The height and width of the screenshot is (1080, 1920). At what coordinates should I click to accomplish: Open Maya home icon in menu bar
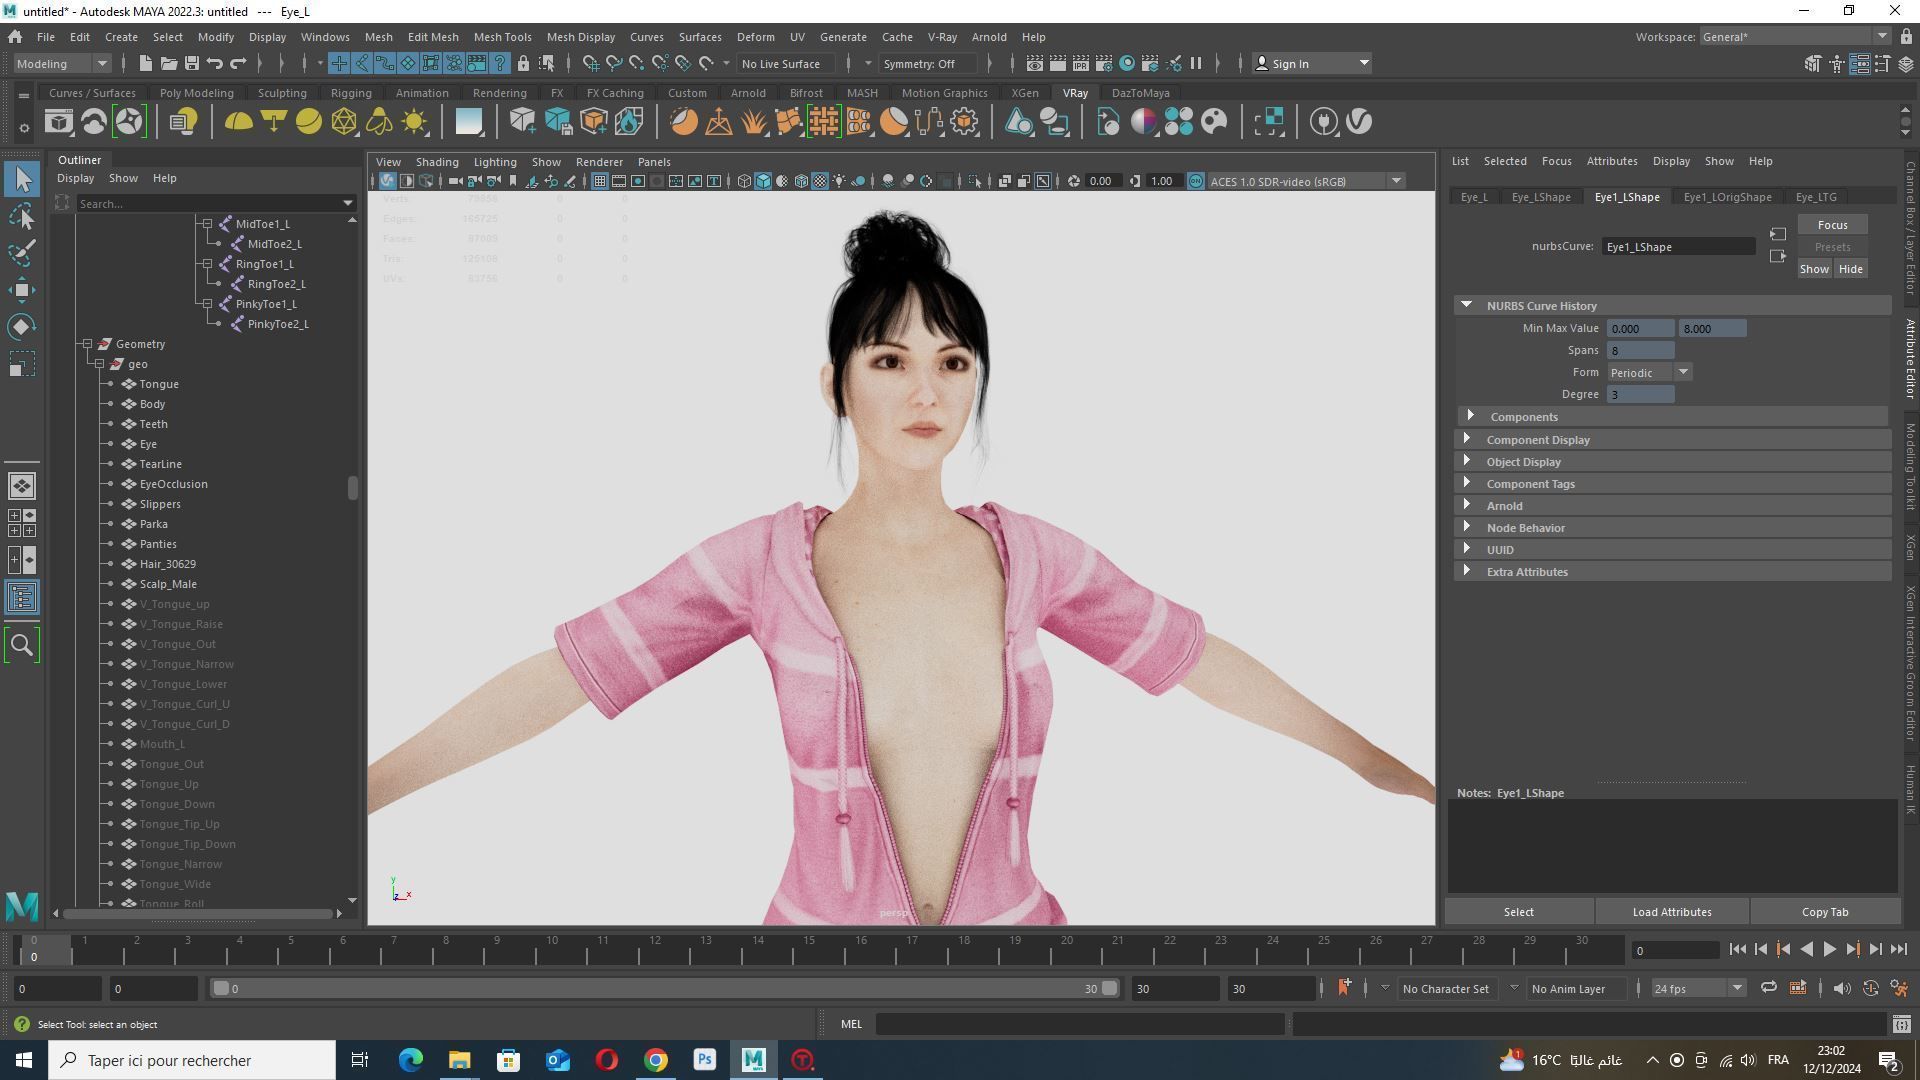coord(15,37)
